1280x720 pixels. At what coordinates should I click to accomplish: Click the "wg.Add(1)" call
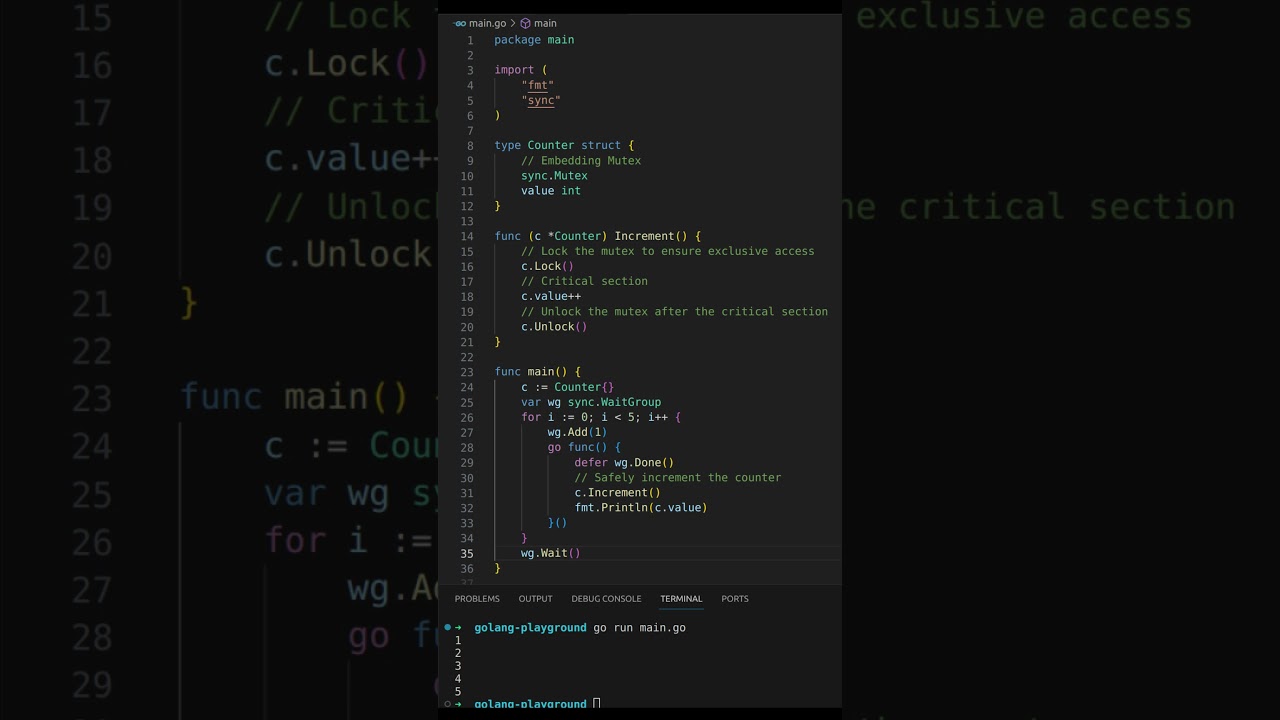click(x=577, y=432)
